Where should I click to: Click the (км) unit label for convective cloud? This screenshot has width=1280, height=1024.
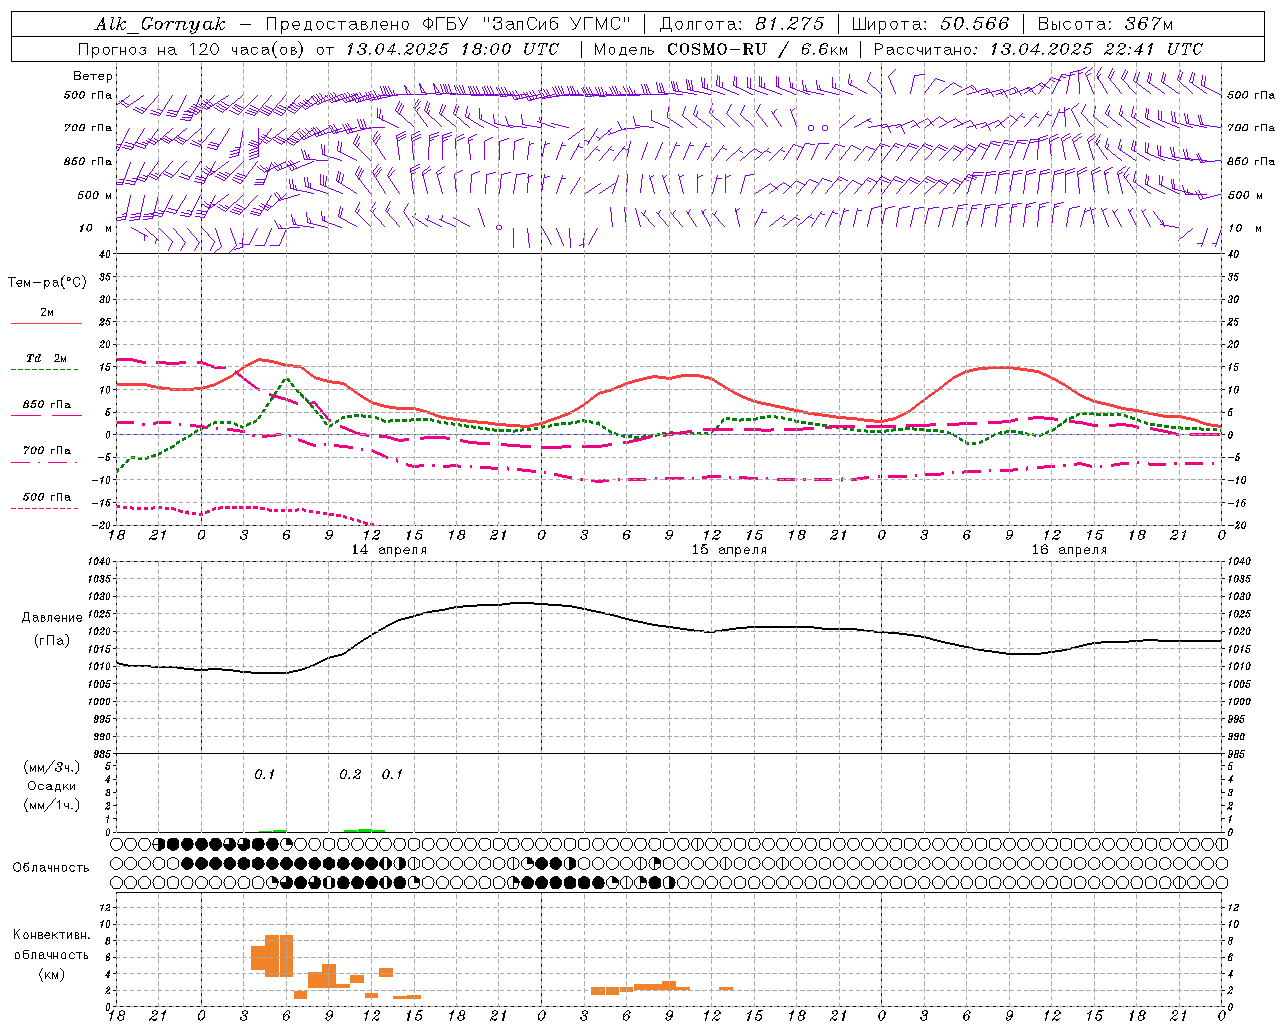[x=52, y=974]
